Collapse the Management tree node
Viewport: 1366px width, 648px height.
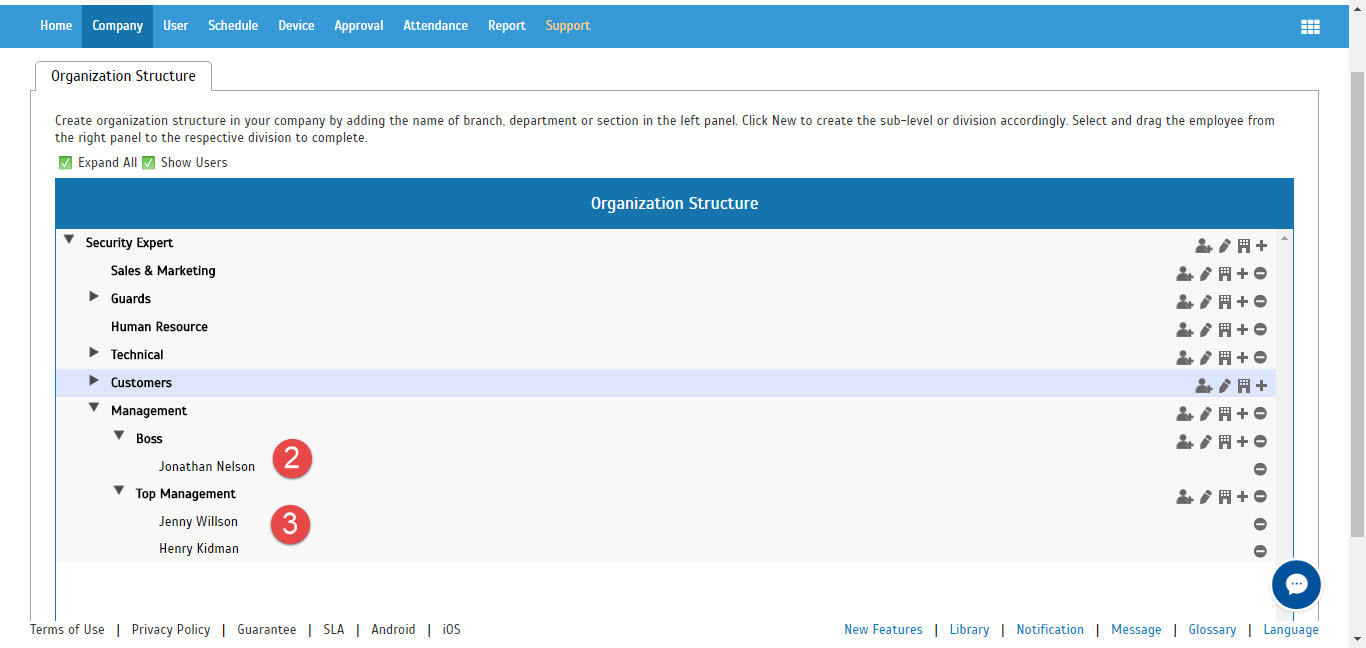tap(93, 407)
